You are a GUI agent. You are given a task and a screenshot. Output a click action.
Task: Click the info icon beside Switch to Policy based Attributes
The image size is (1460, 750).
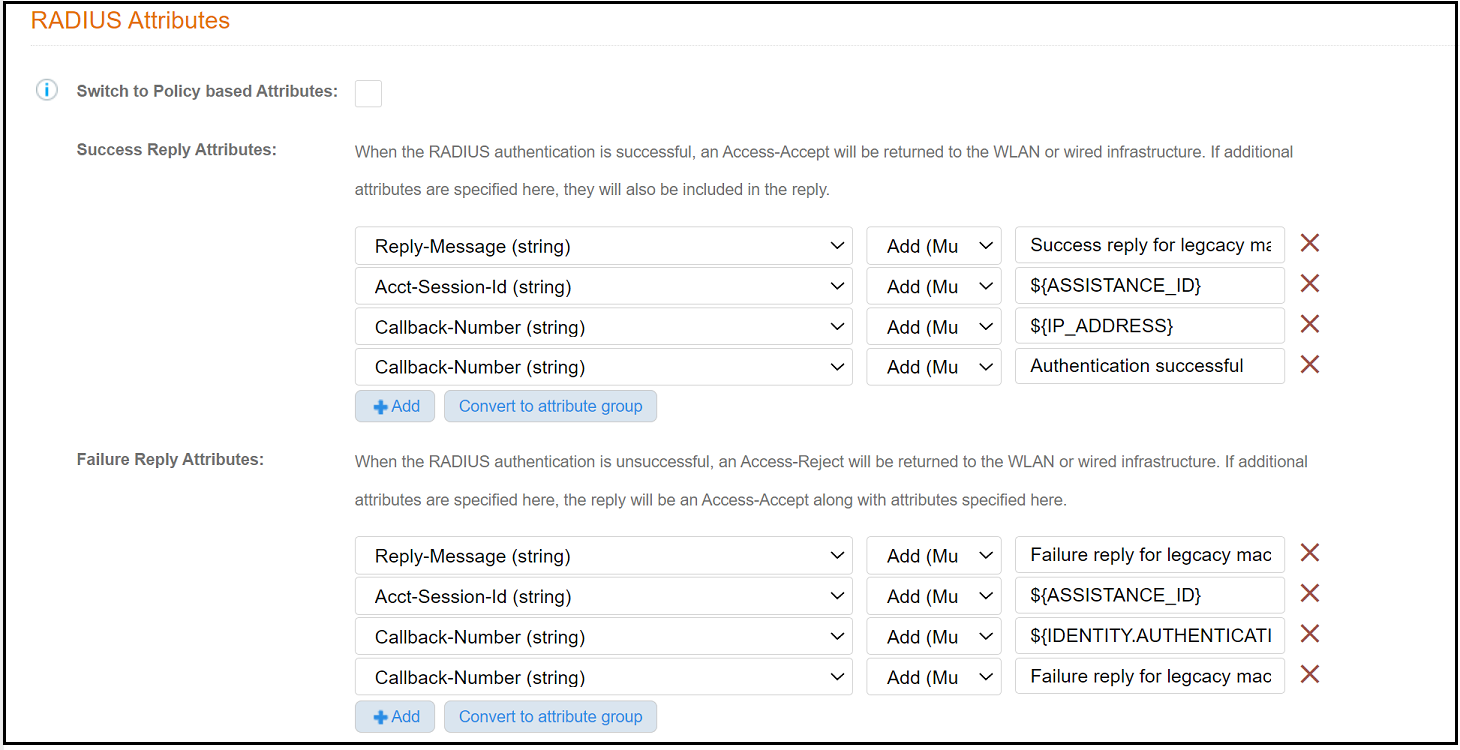click(x=47, y=90)
